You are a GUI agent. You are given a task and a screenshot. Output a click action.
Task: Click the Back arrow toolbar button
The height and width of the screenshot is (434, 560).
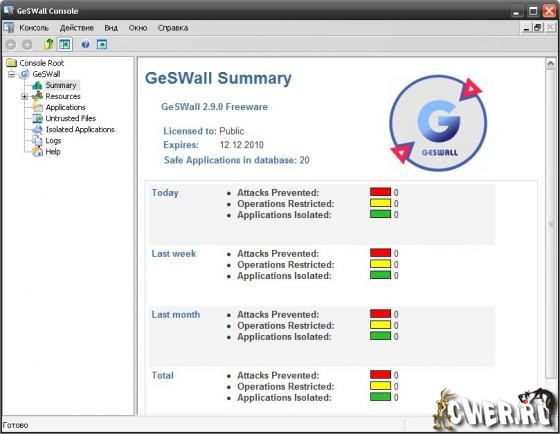tap(11, 45)
